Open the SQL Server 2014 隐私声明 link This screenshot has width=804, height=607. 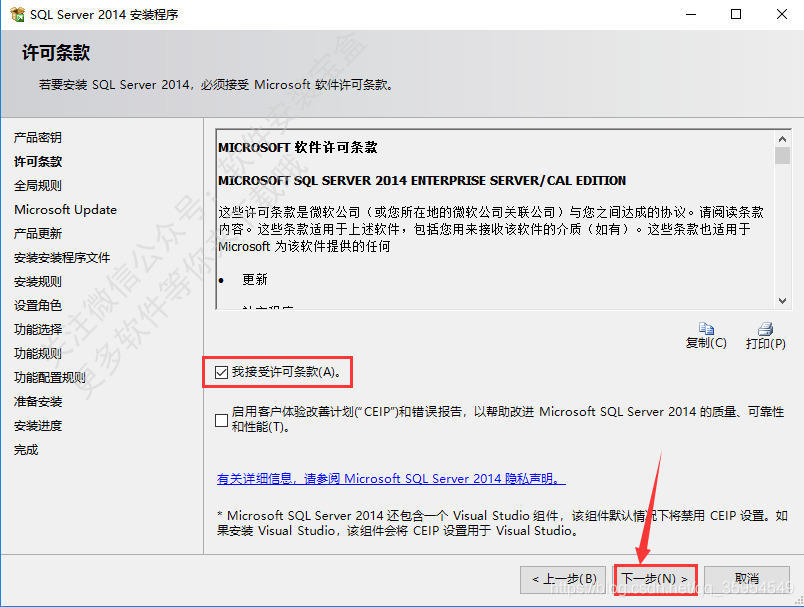[x=391, y=479]
